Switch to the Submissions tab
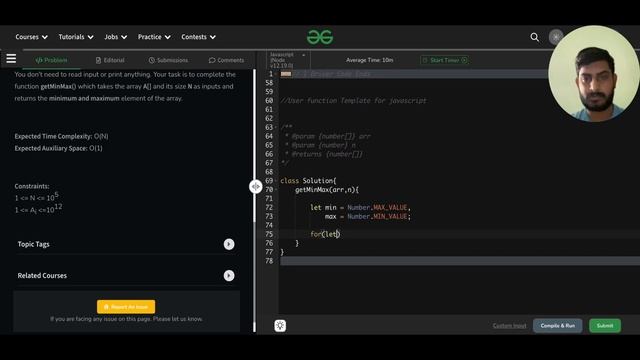The width and height of the screenshot is (640, 360). 168,60
